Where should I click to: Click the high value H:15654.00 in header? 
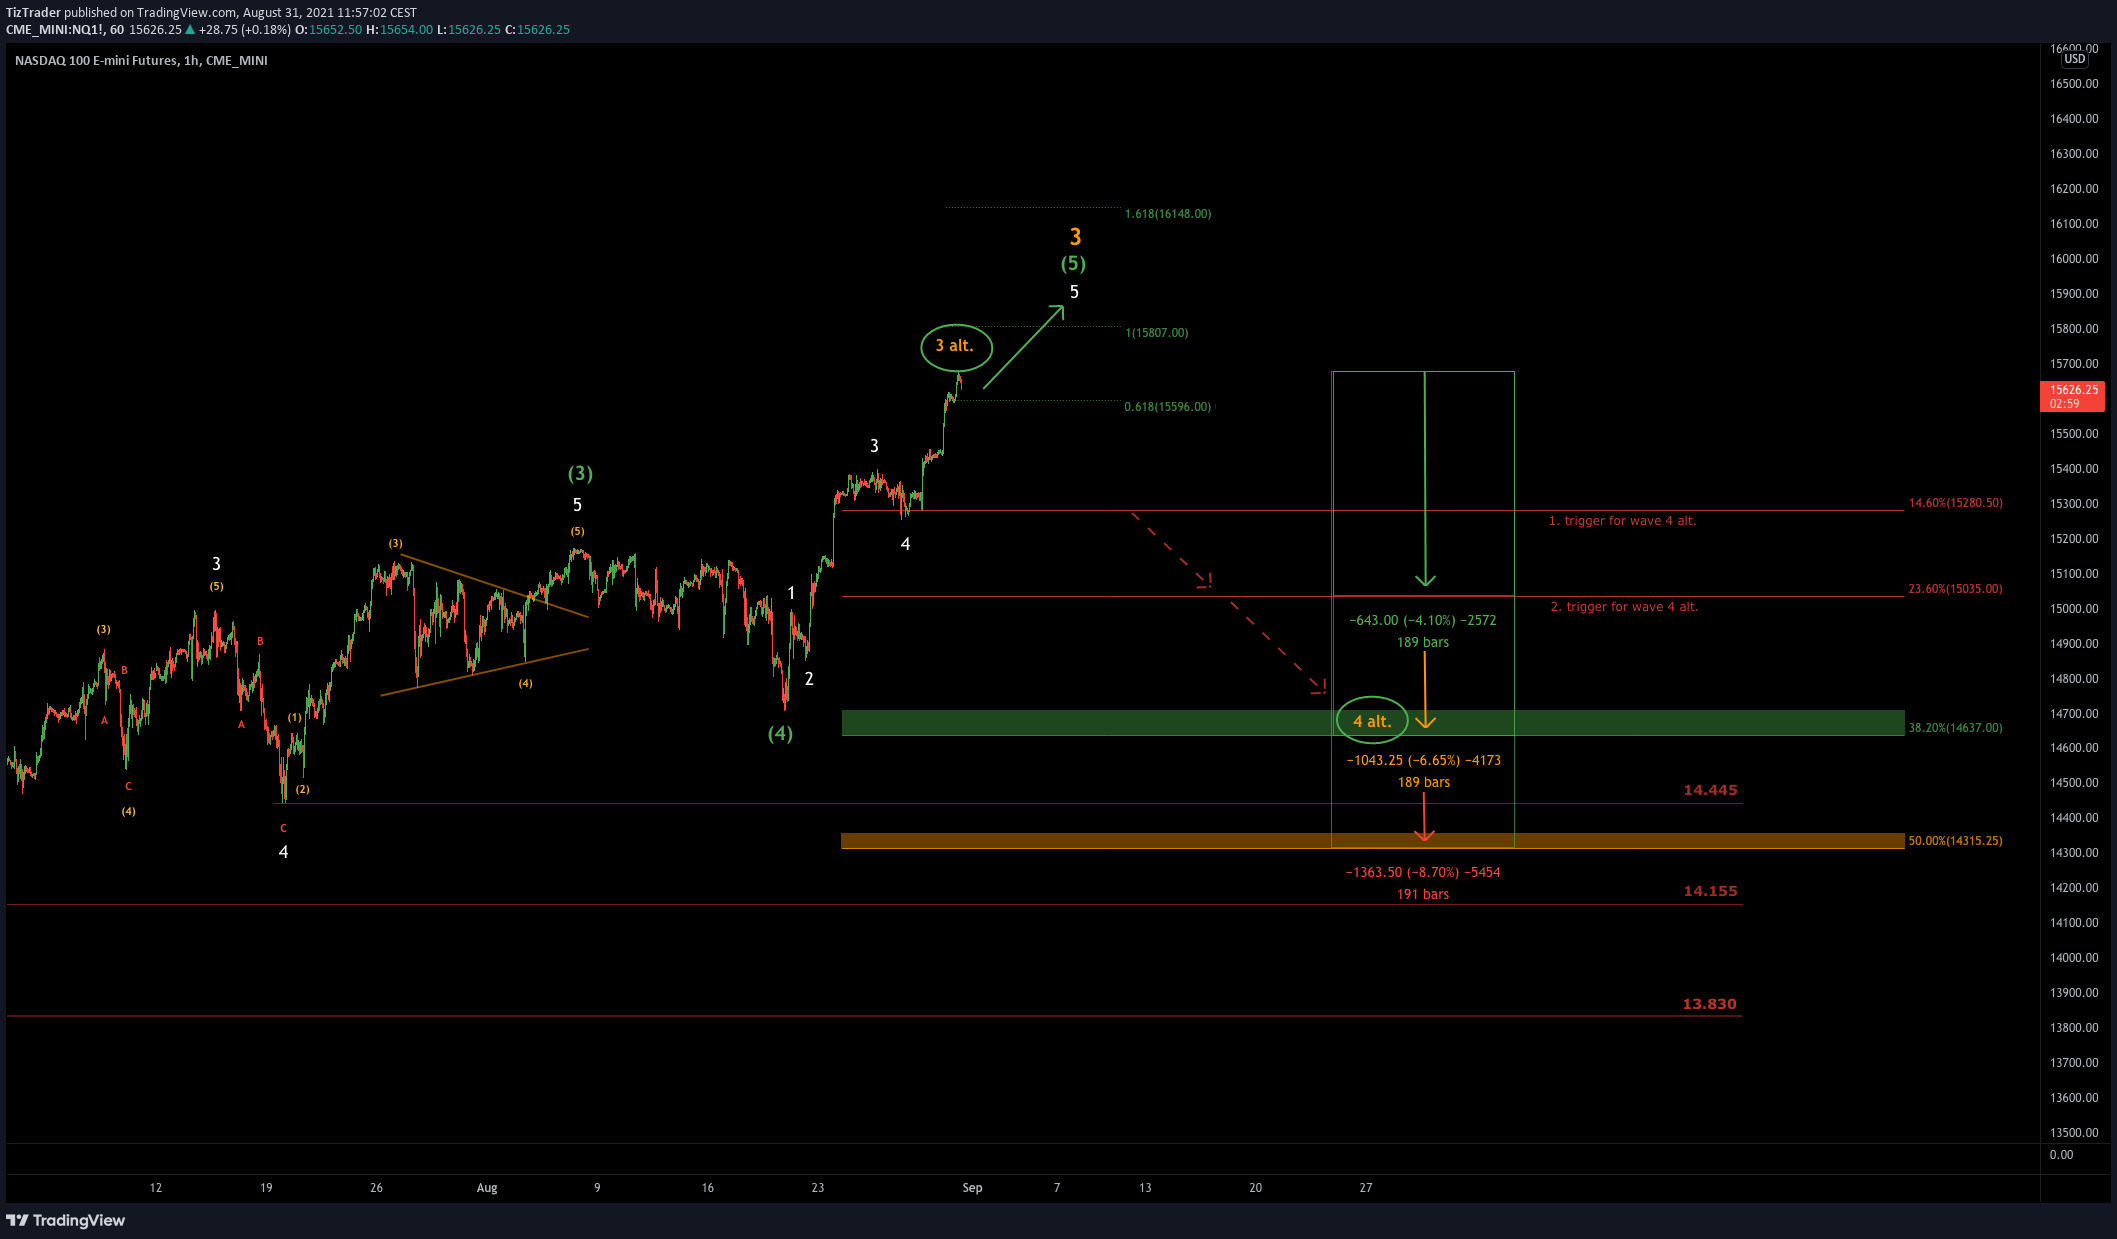click(x=399, y=30)
